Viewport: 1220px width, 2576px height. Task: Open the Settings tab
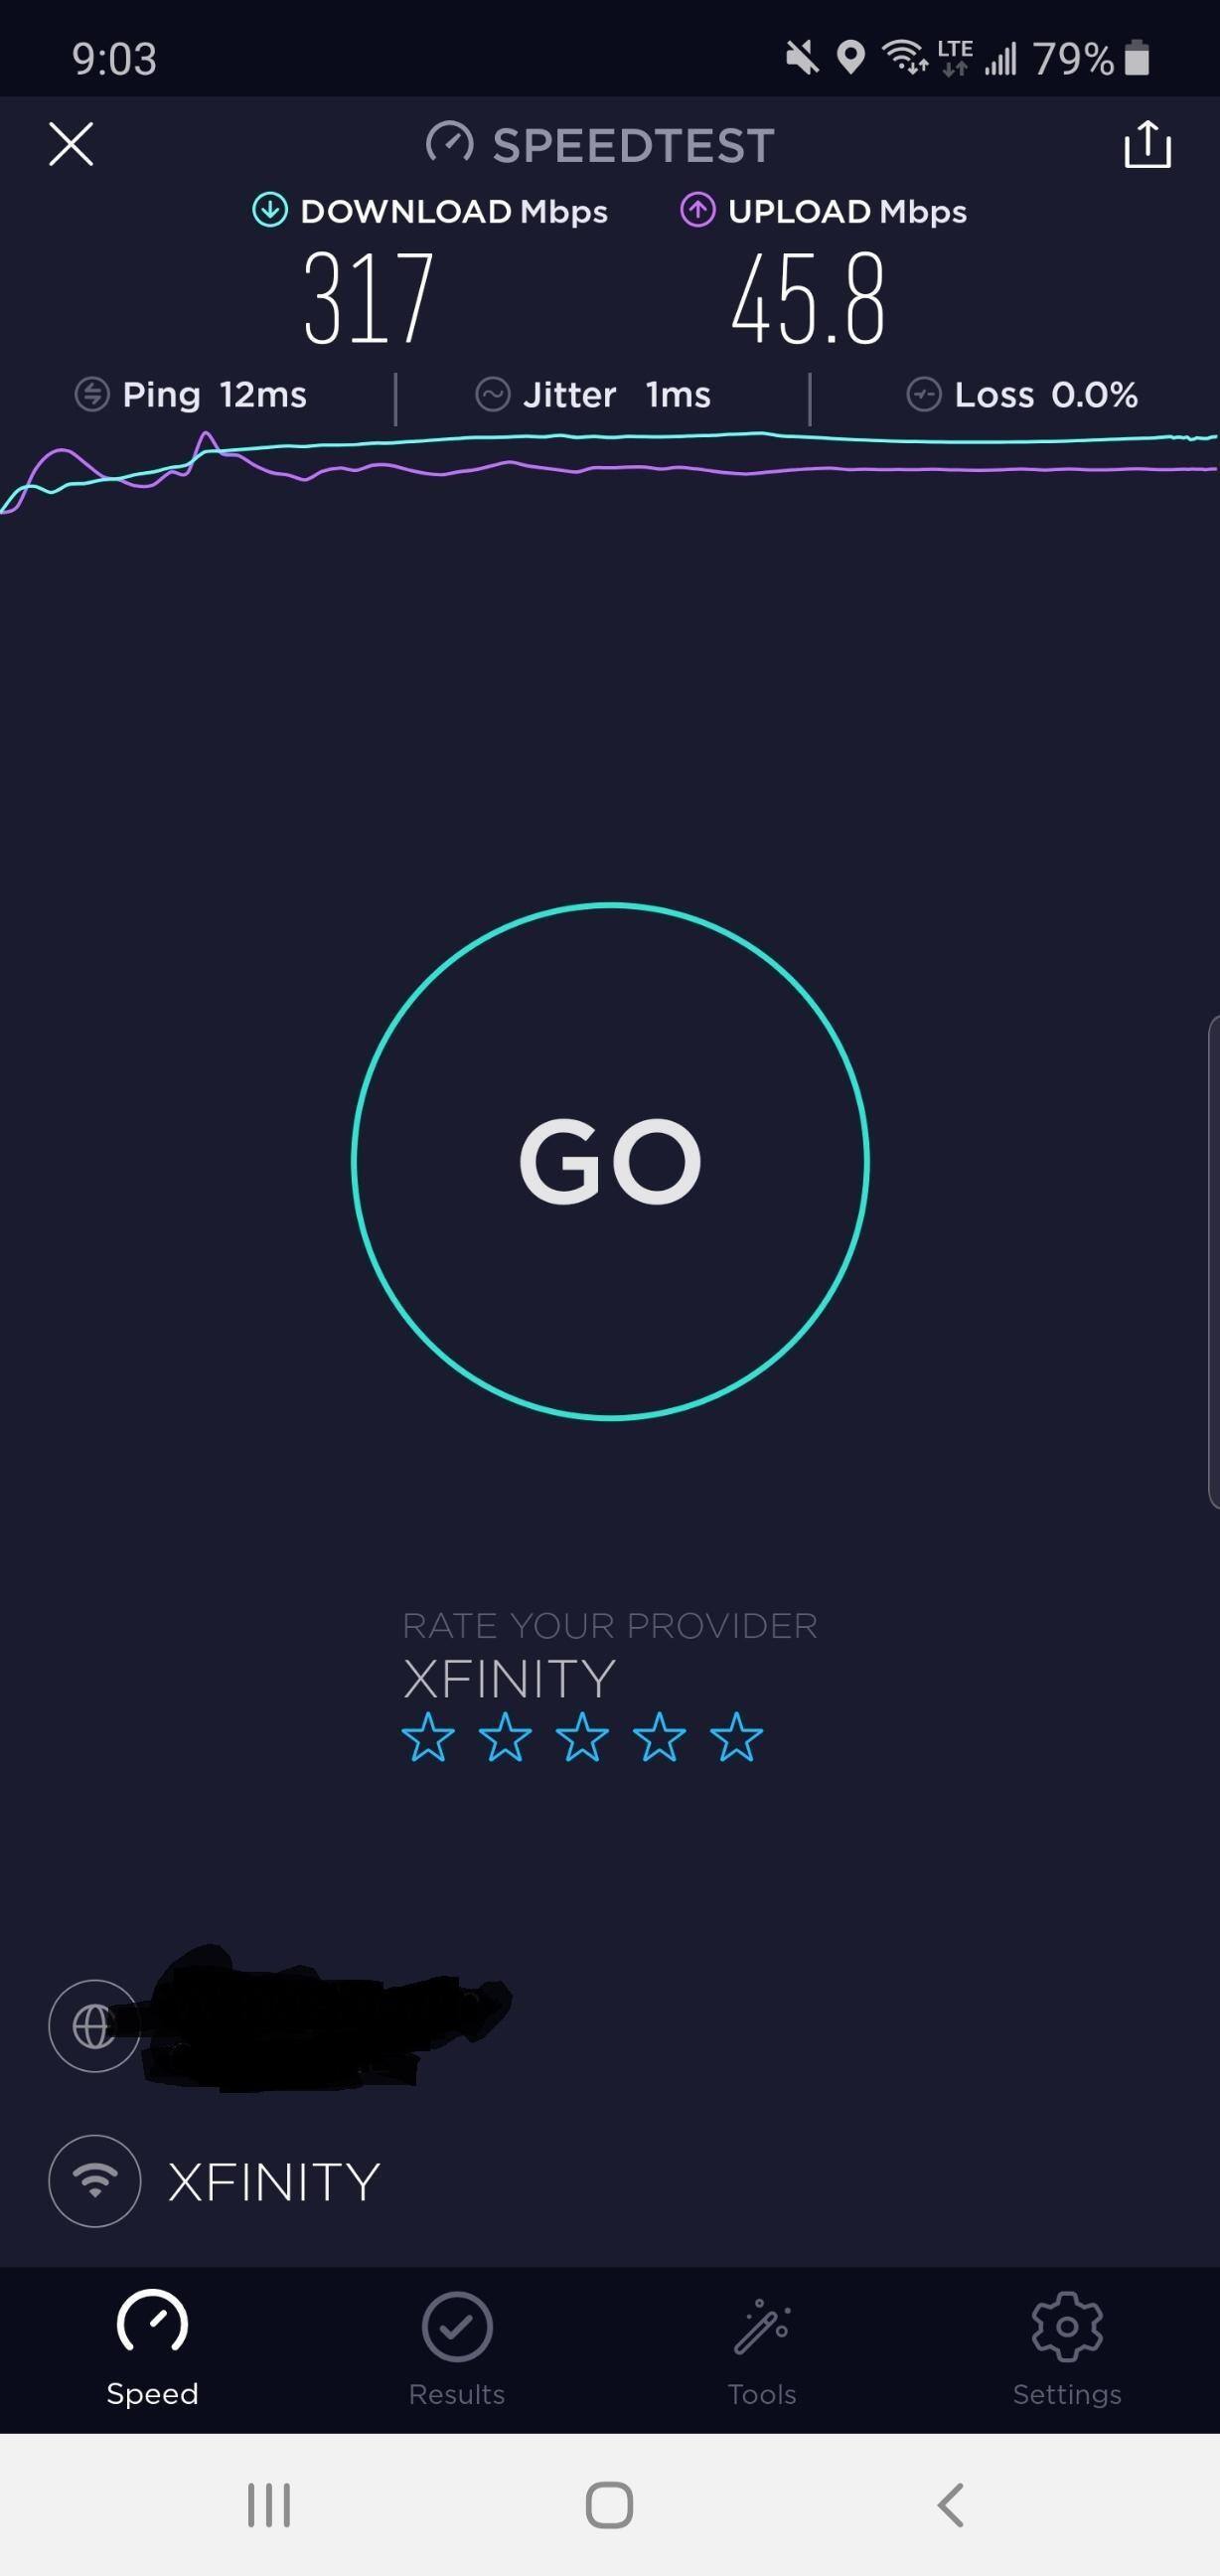(1067, 2349)
